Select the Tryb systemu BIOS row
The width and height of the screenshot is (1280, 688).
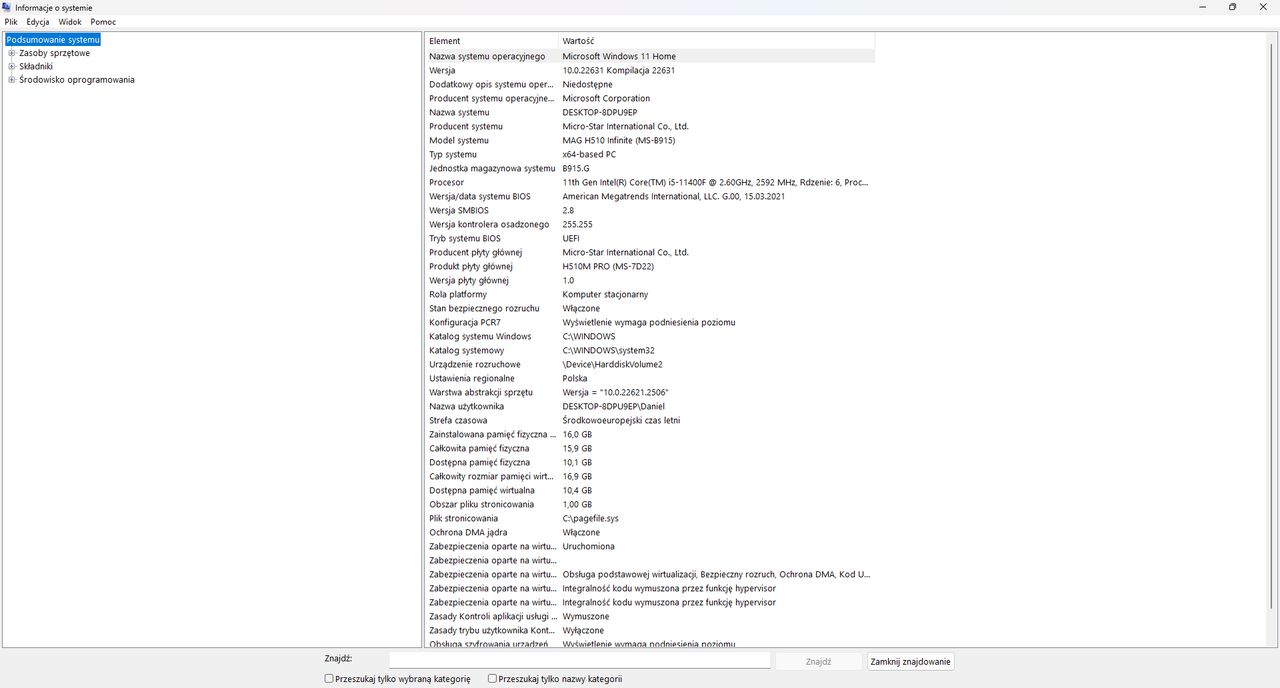pyautogui.click(x=650, y=239)
